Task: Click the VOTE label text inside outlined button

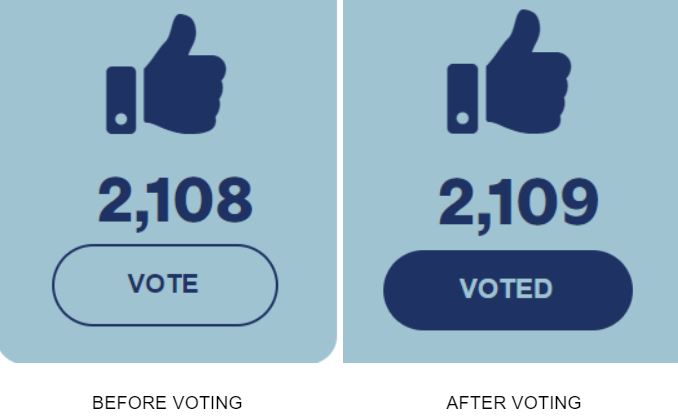Action: coord(163,284)
